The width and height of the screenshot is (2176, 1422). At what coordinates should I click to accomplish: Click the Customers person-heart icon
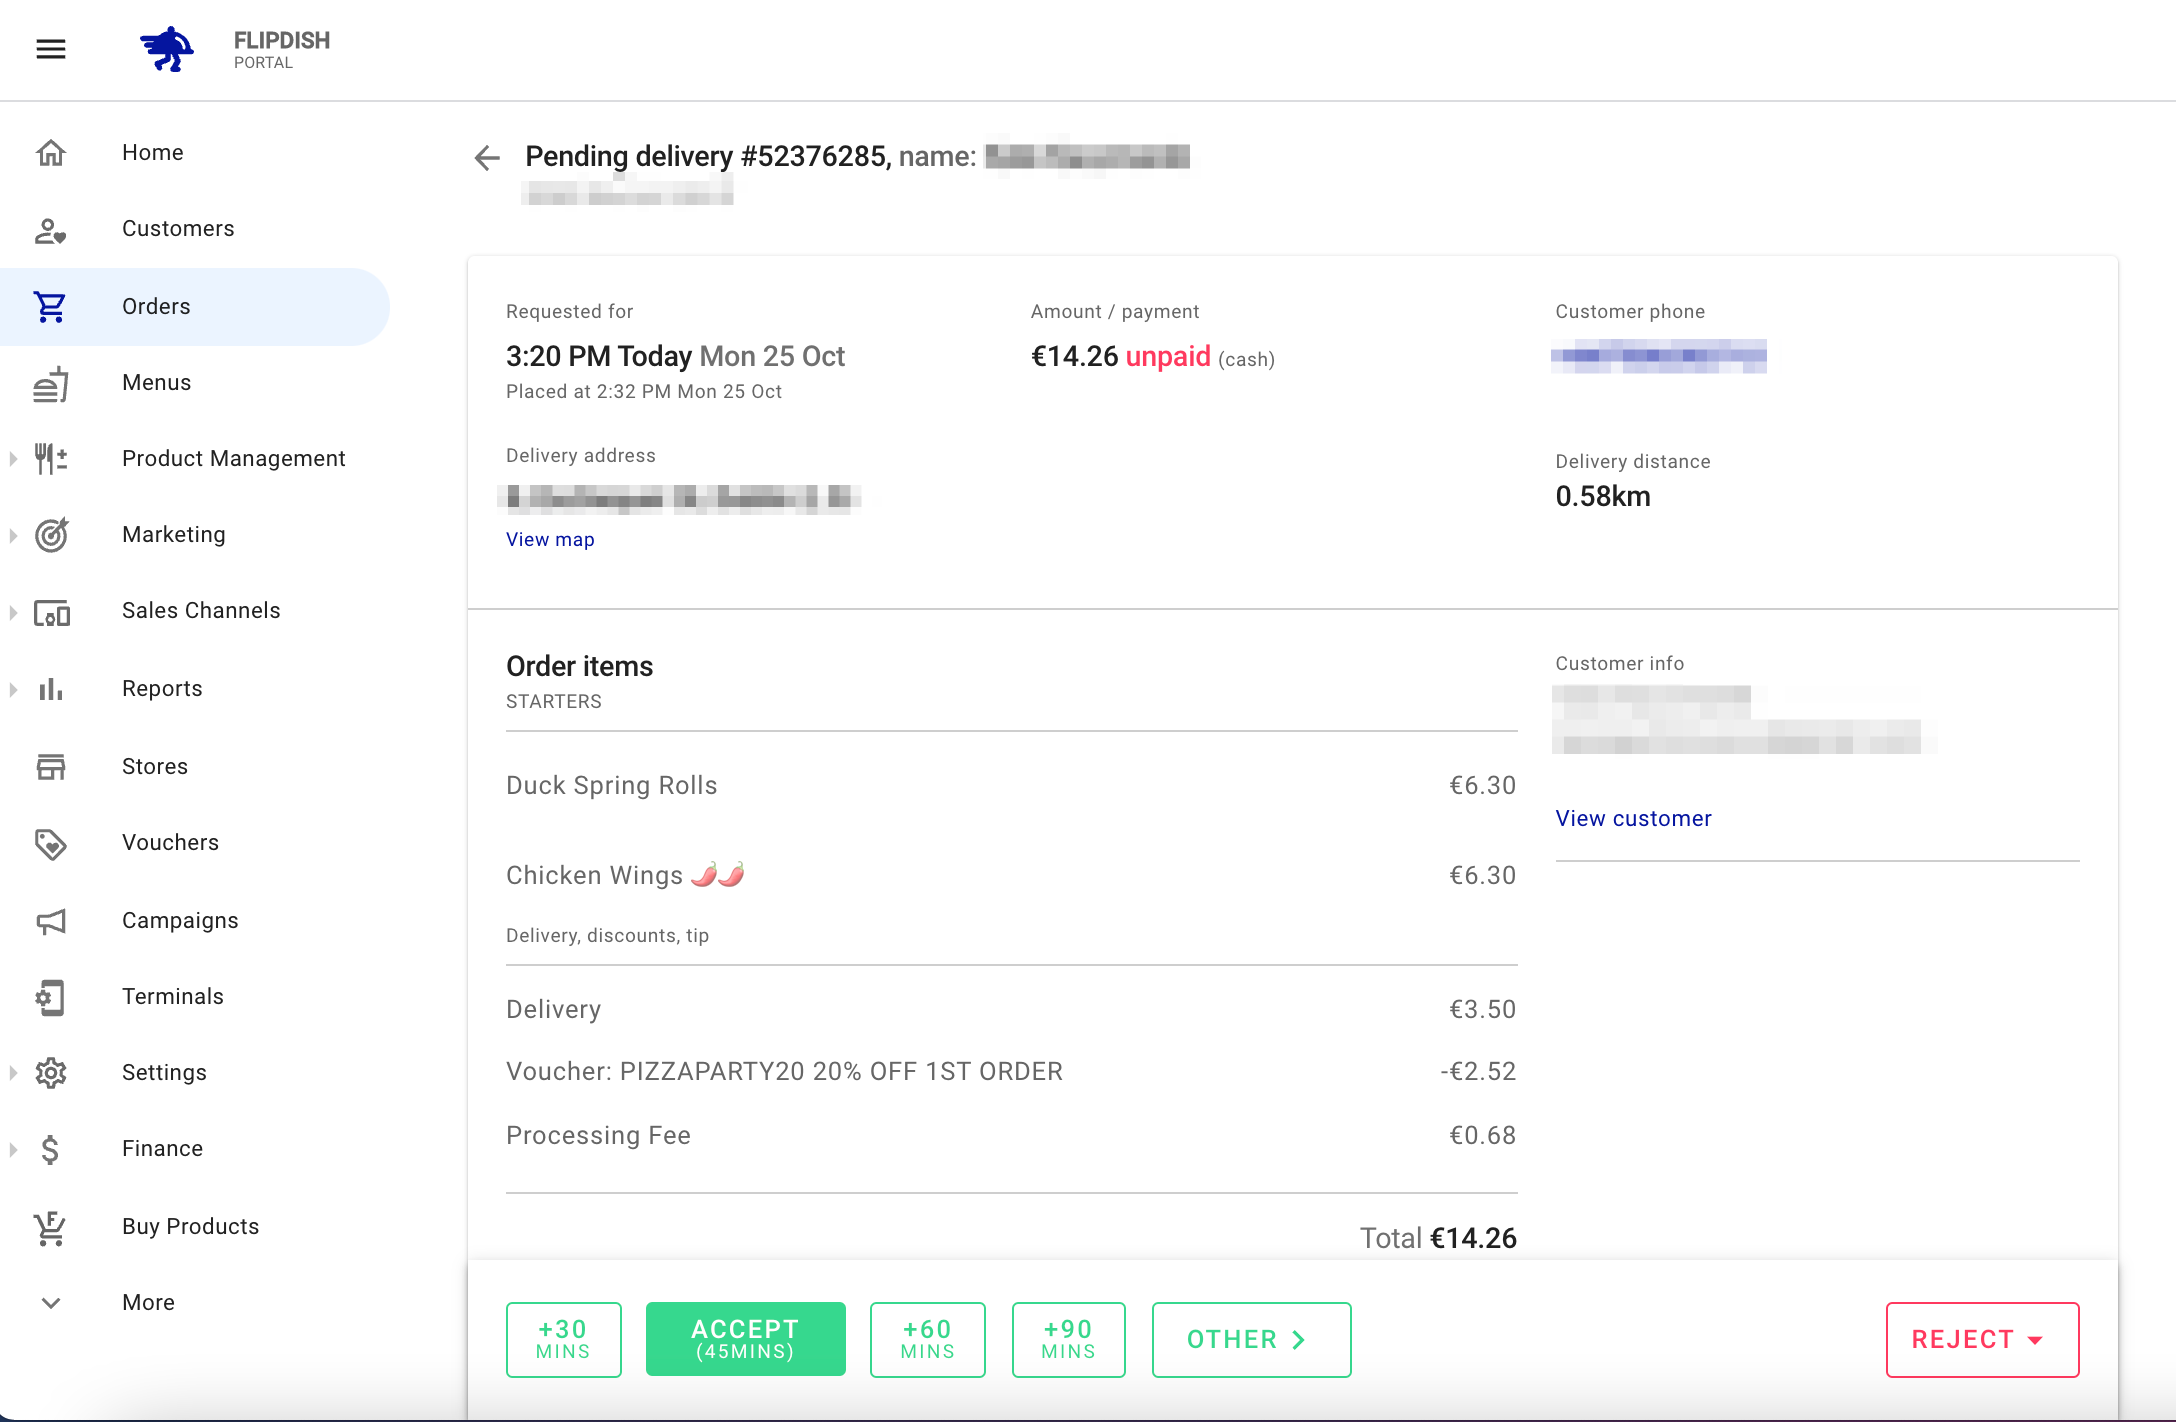pyautogui.click(x=51, y=230)
